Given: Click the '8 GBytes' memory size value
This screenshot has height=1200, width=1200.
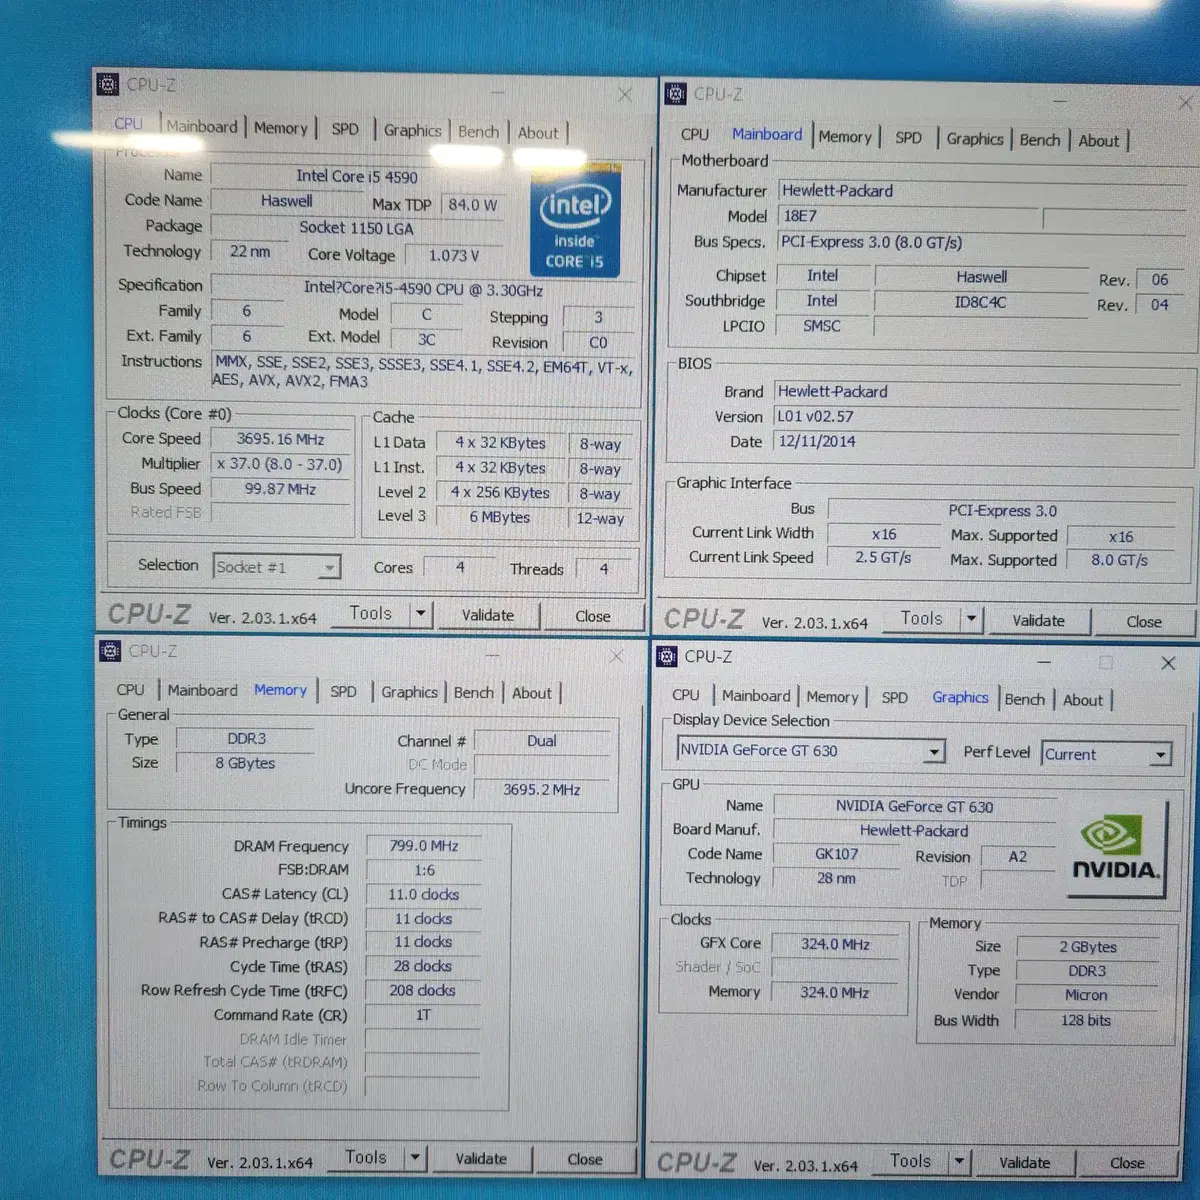Looking at the screenshot, I should pos(245,763).
